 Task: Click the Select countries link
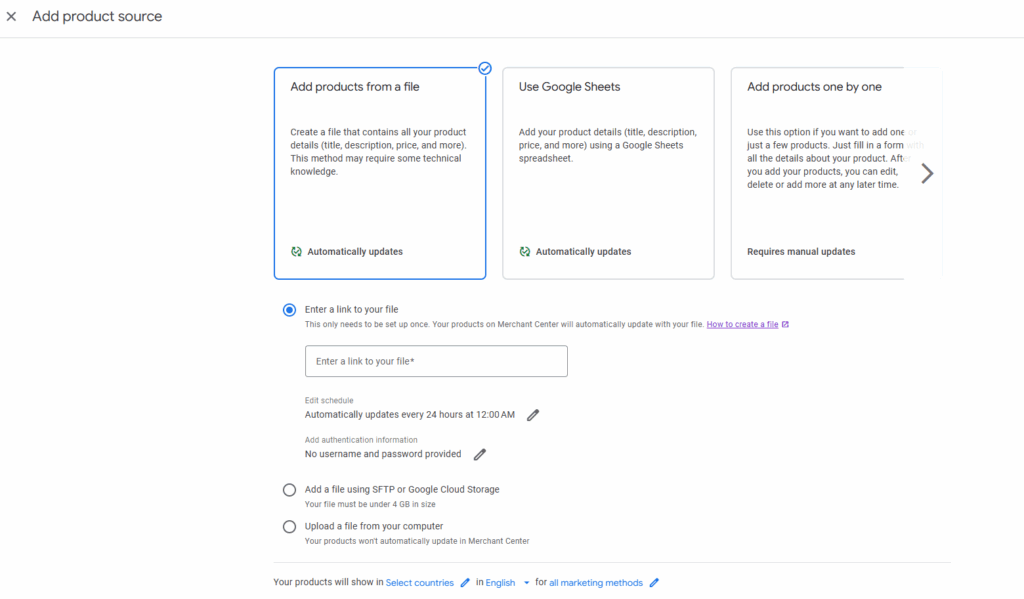[419, 582]
